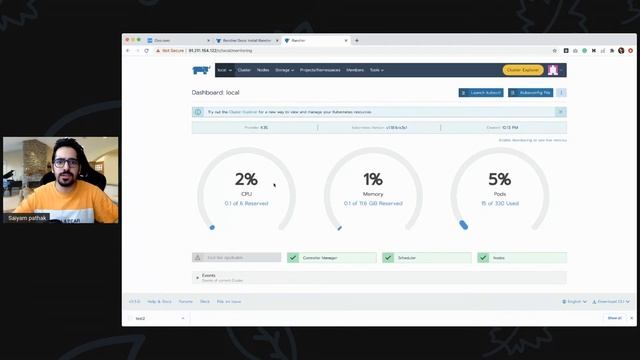This screenshot has width=640, height=360.
Task: Go to Nodes in navigation bar
Action: (x=263, y=70)
